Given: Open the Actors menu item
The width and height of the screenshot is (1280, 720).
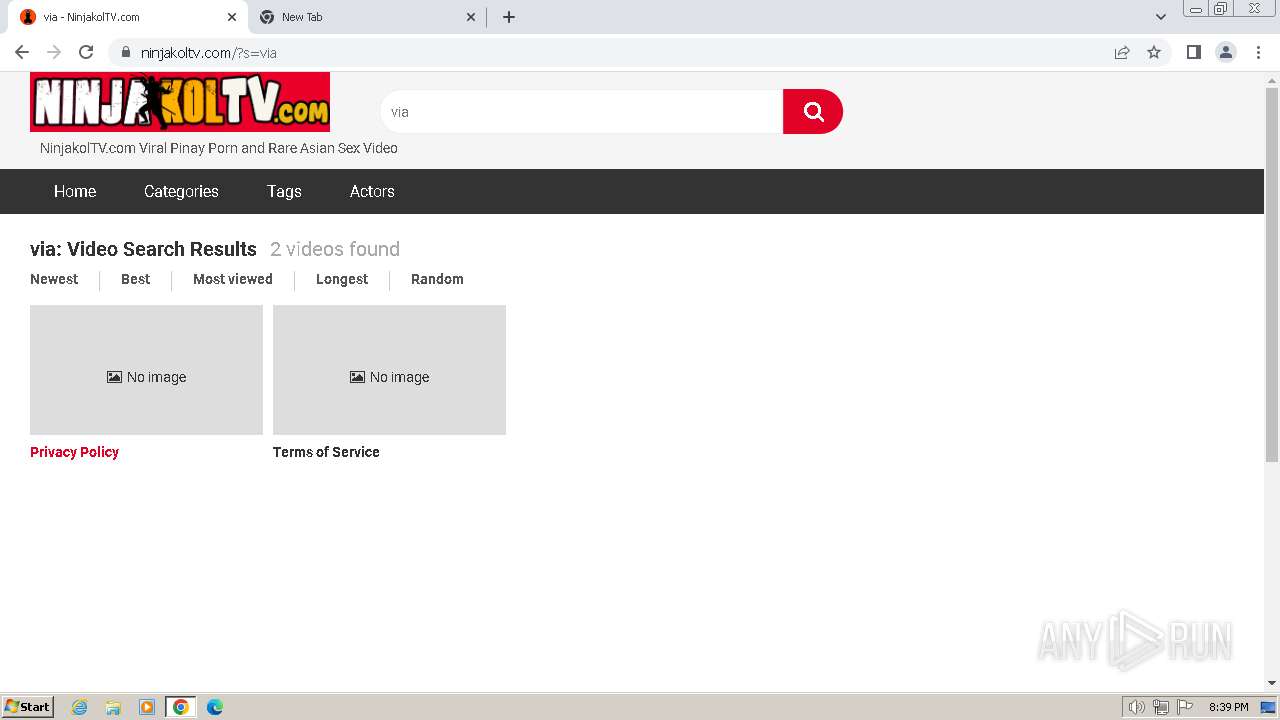Looking at the screenshot, I should pos(372,191).
